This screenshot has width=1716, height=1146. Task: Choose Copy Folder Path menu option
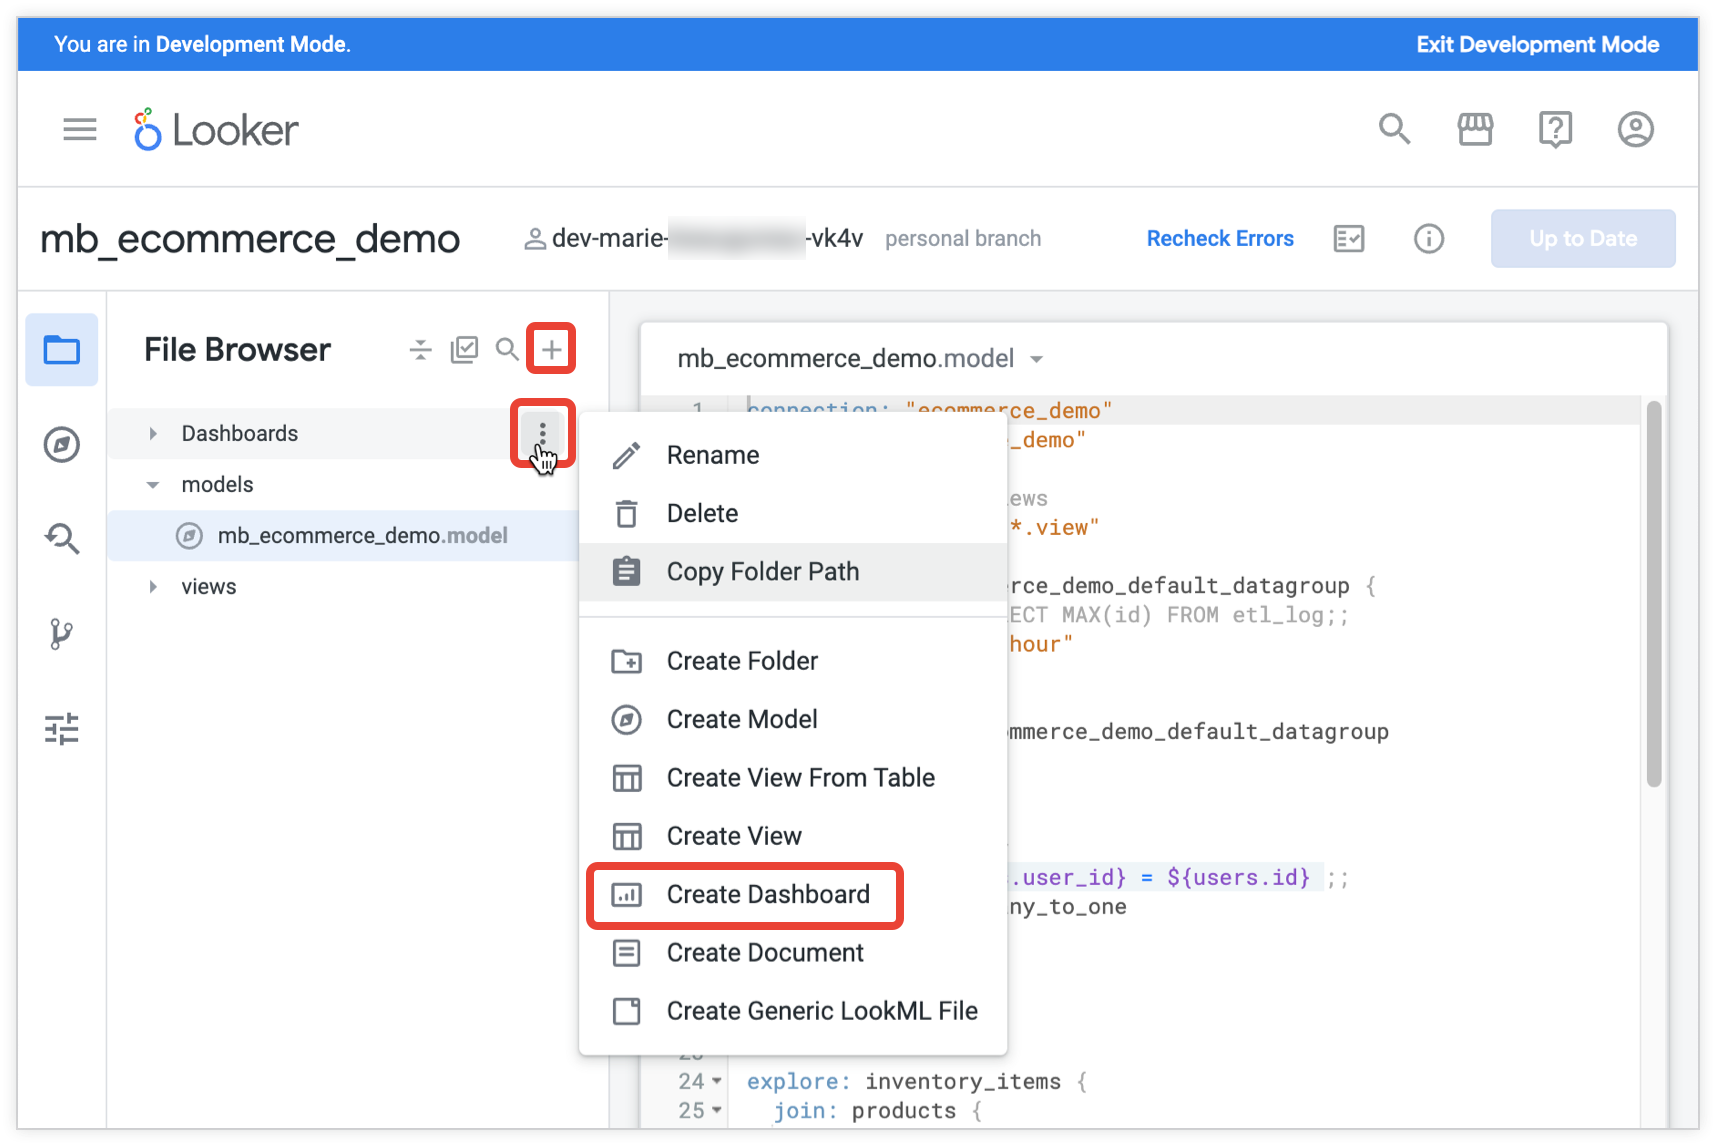(762, 572)
